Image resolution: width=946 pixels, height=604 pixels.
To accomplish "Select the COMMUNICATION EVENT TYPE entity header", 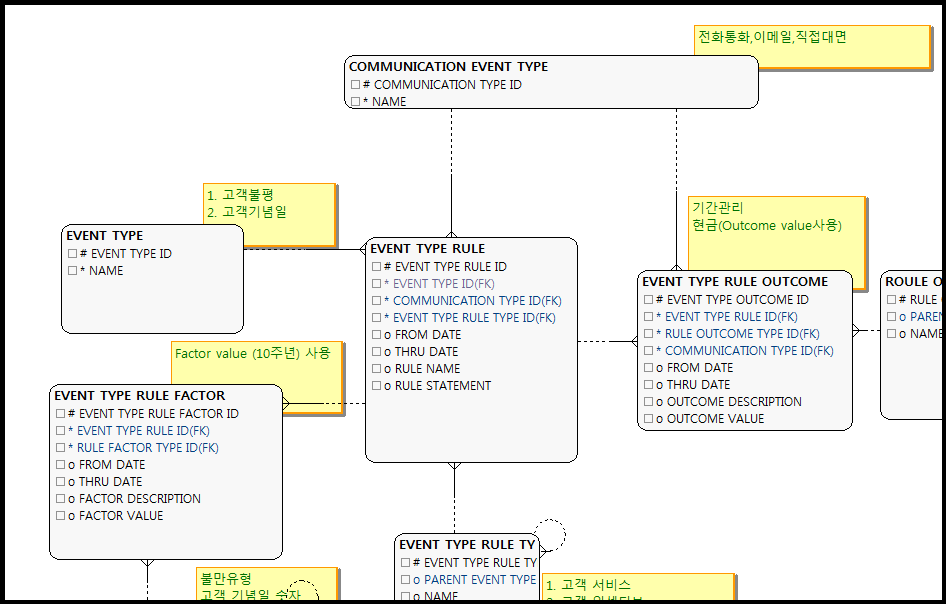I will (x=448, y=67).
